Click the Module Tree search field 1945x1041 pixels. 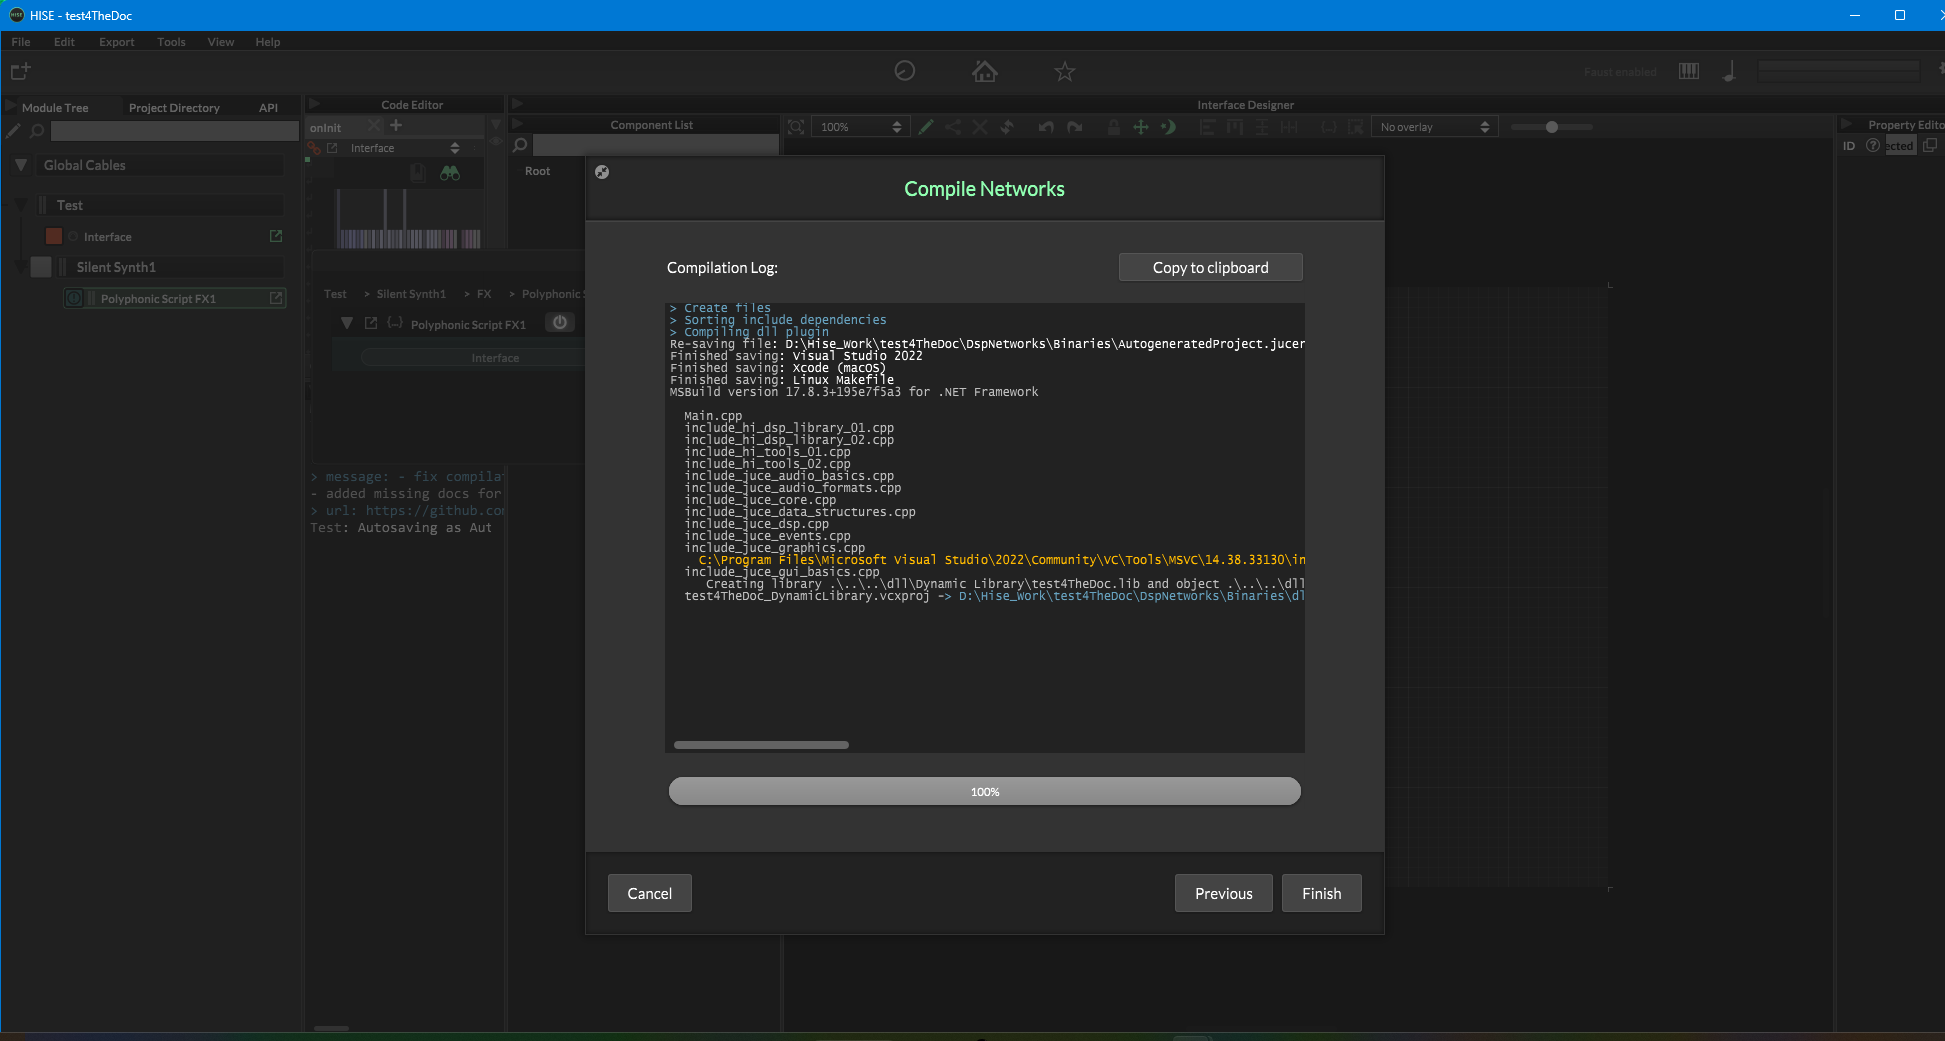[175, 131]
